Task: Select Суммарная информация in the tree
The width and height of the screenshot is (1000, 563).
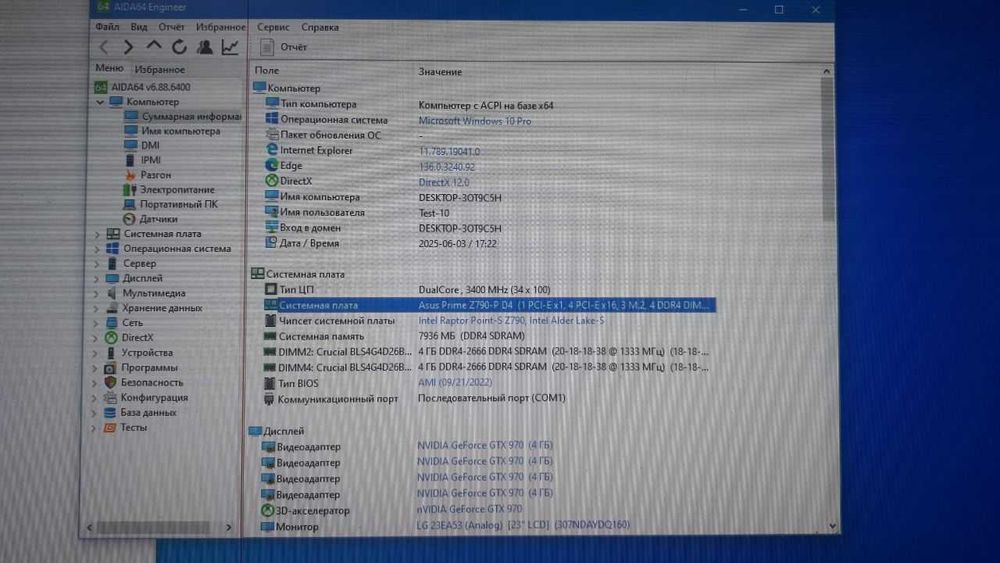Action: click(191, 116)
